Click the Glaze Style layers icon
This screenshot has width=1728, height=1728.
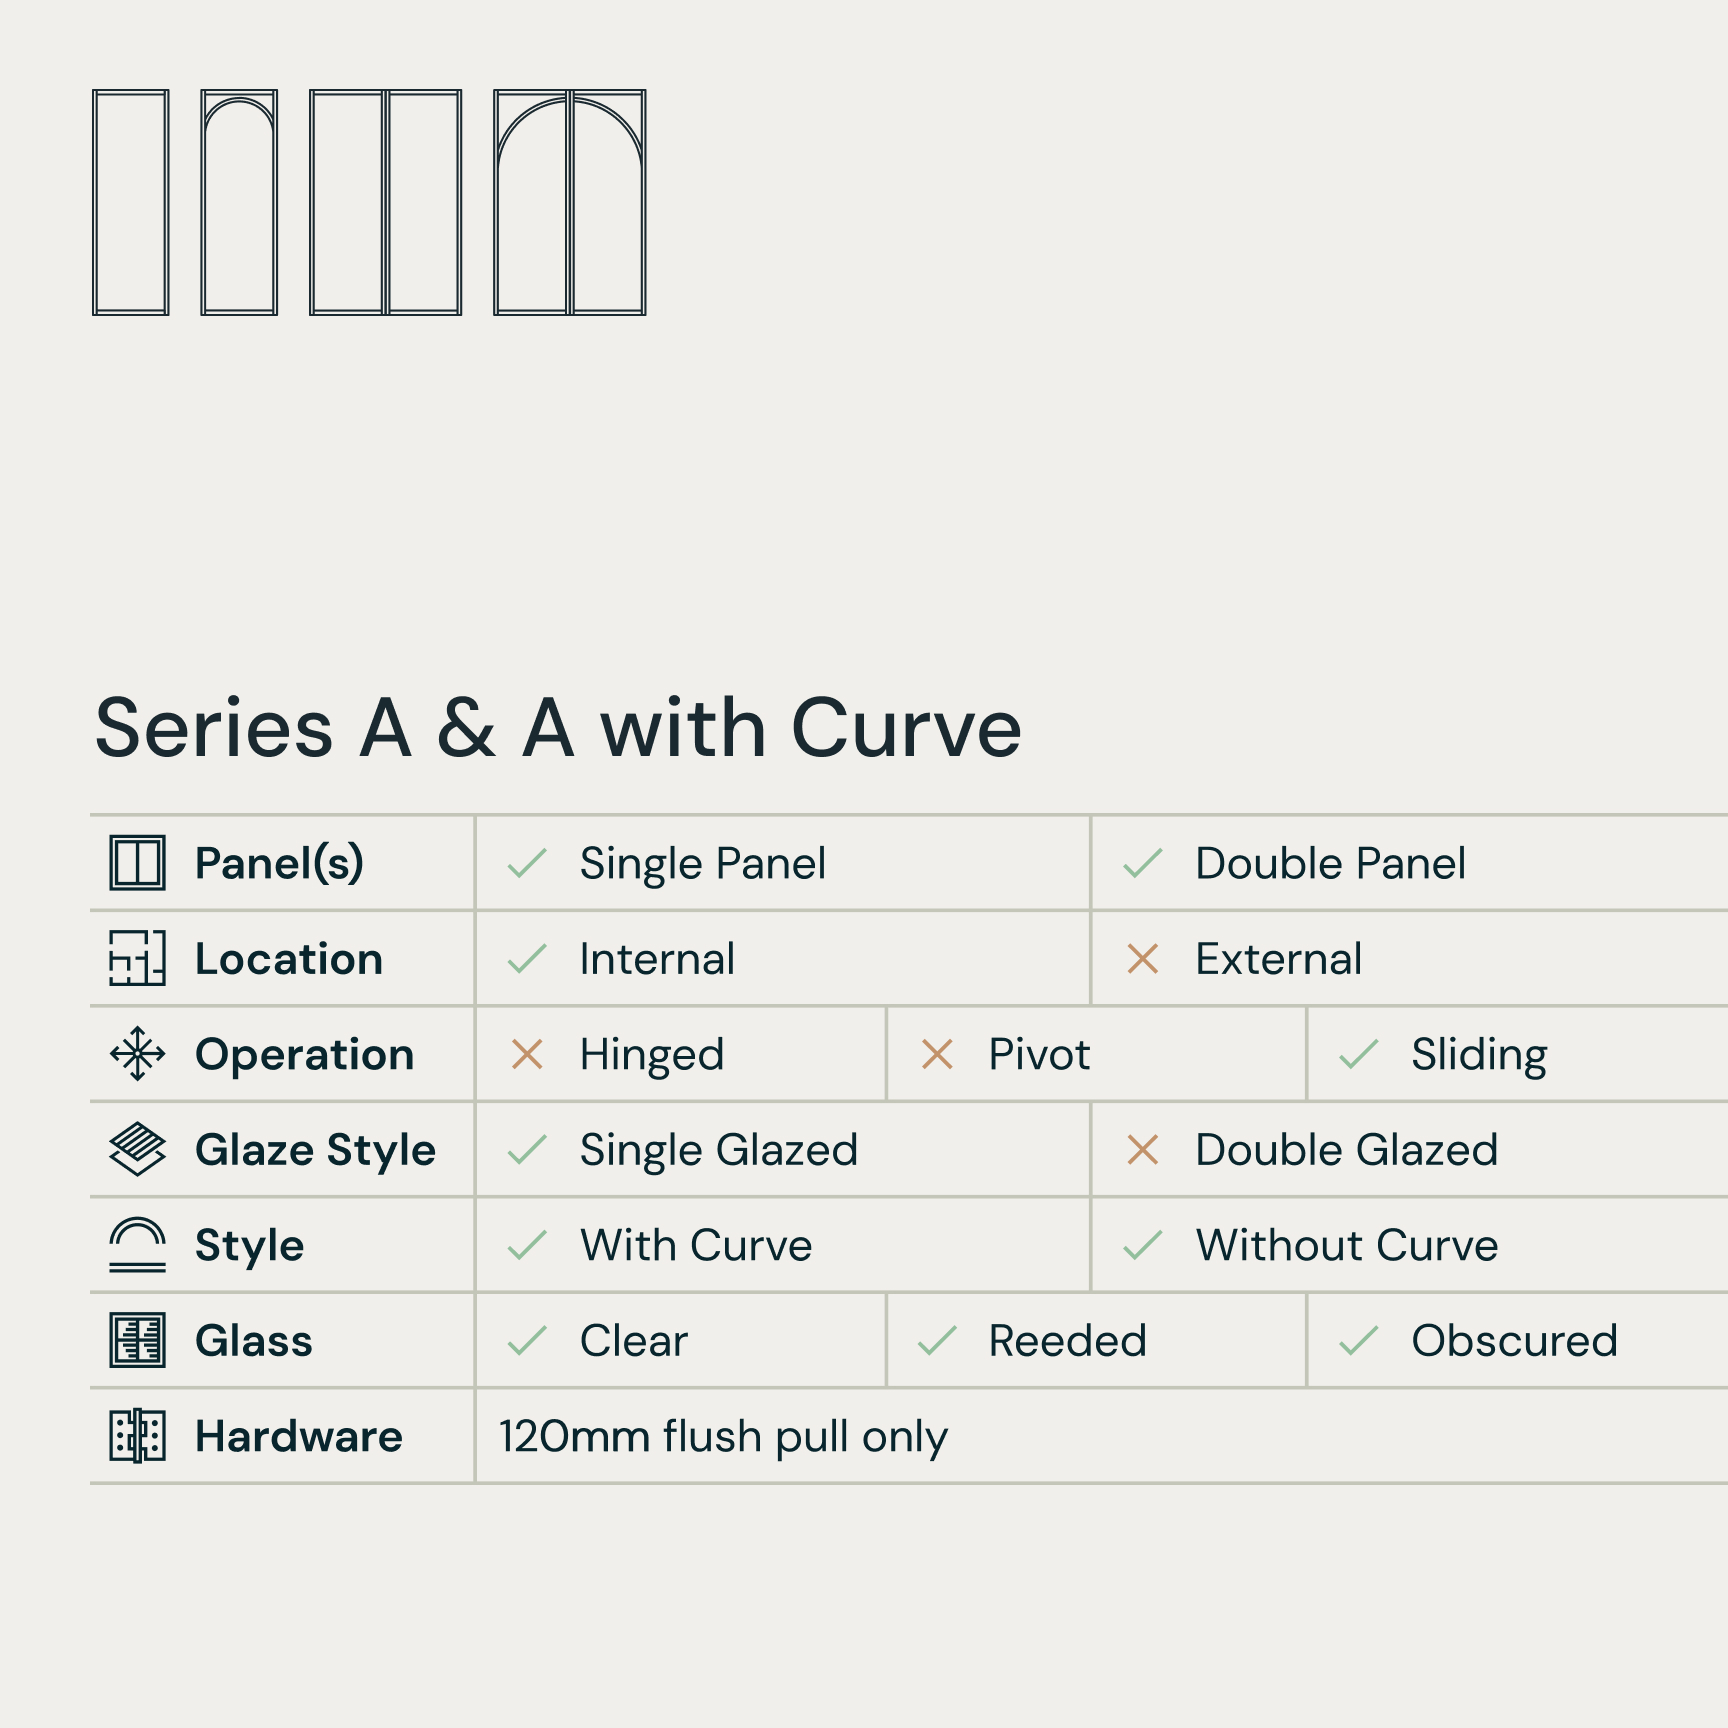coord(137,1149)
